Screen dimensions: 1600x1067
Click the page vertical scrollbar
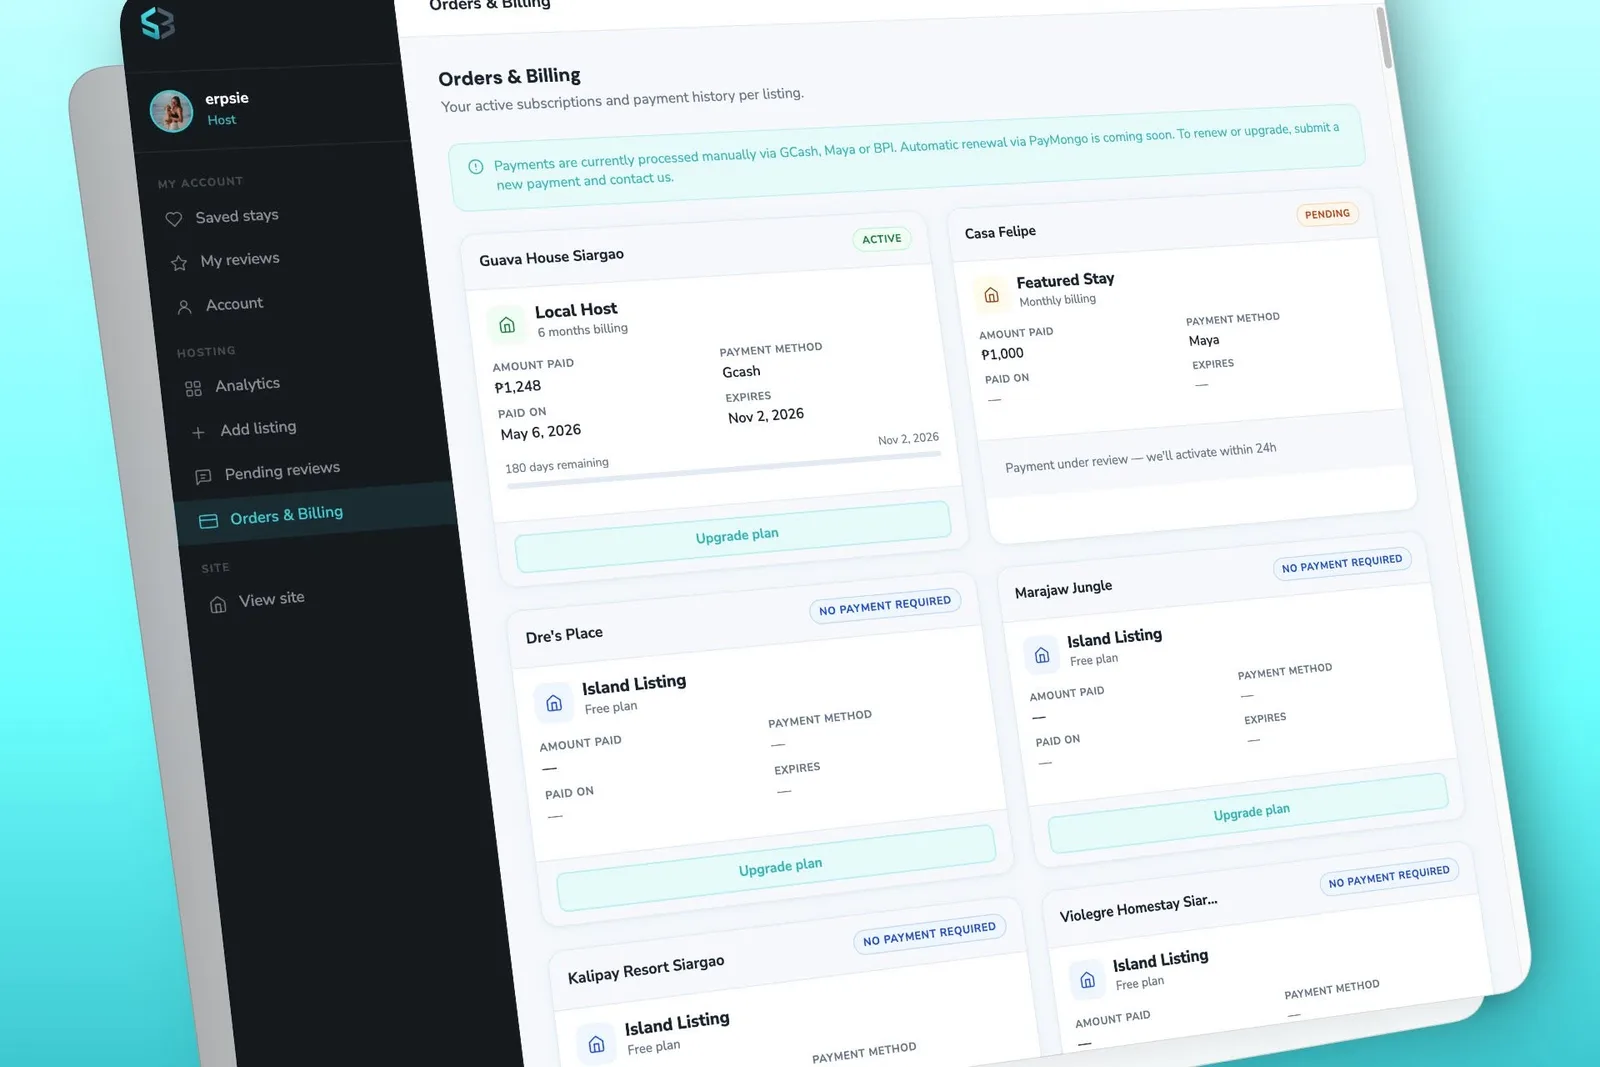[x=1384, y=38]
